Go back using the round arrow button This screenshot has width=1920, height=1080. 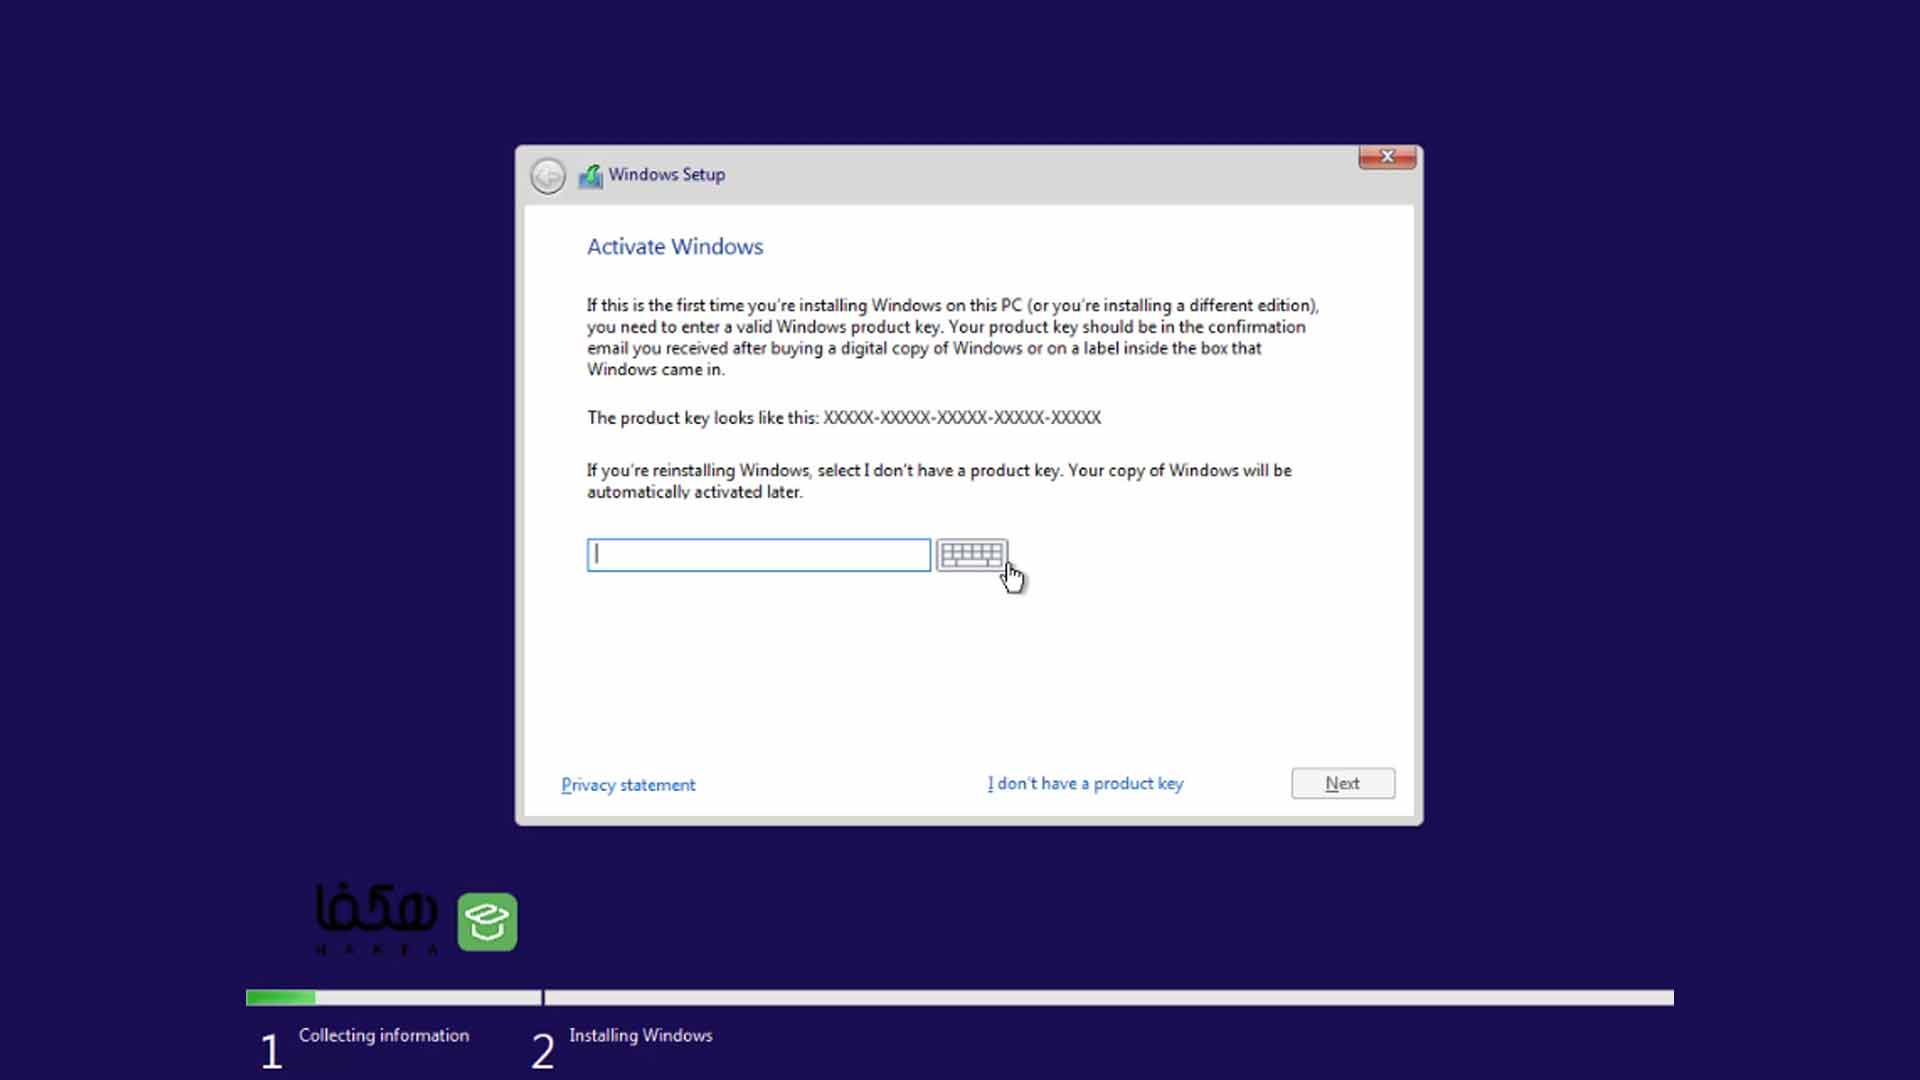point(548,176)
